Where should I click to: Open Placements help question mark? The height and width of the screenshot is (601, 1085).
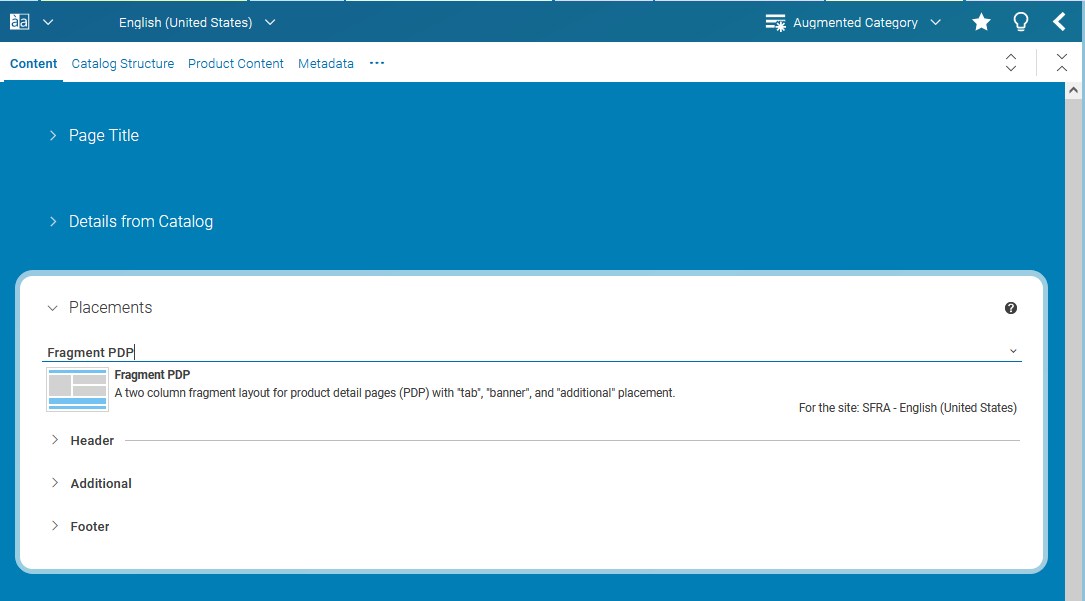click(x=1010, y=308)
